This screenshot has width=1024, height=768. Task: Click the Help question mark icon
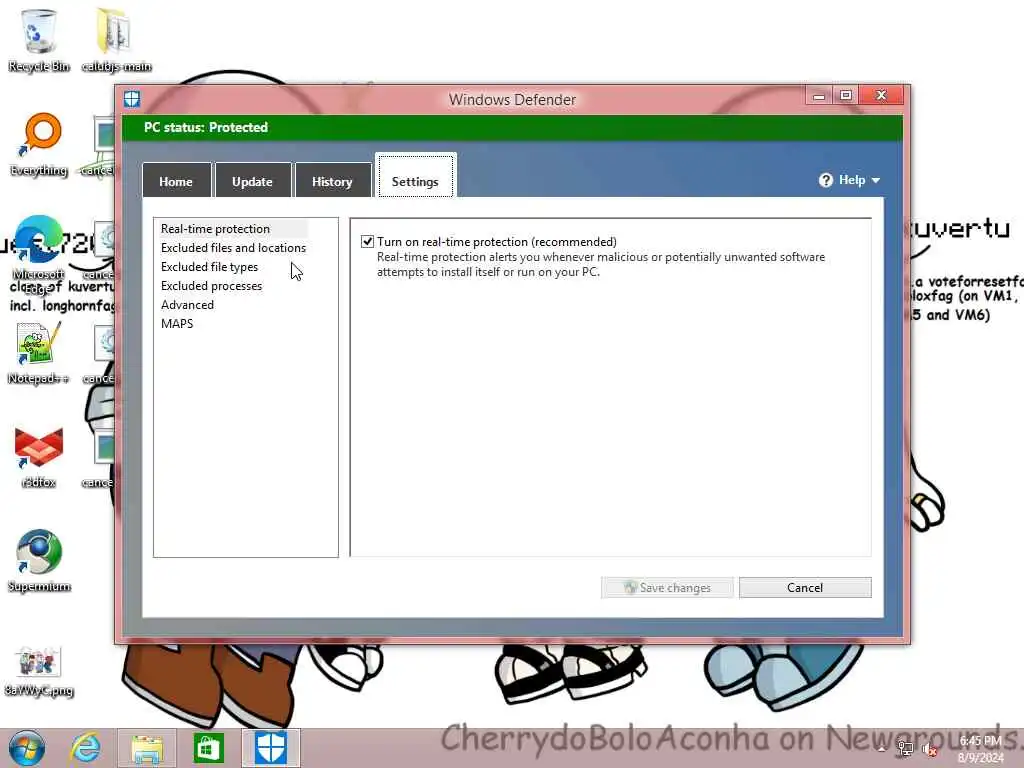(x=825, y=180)
